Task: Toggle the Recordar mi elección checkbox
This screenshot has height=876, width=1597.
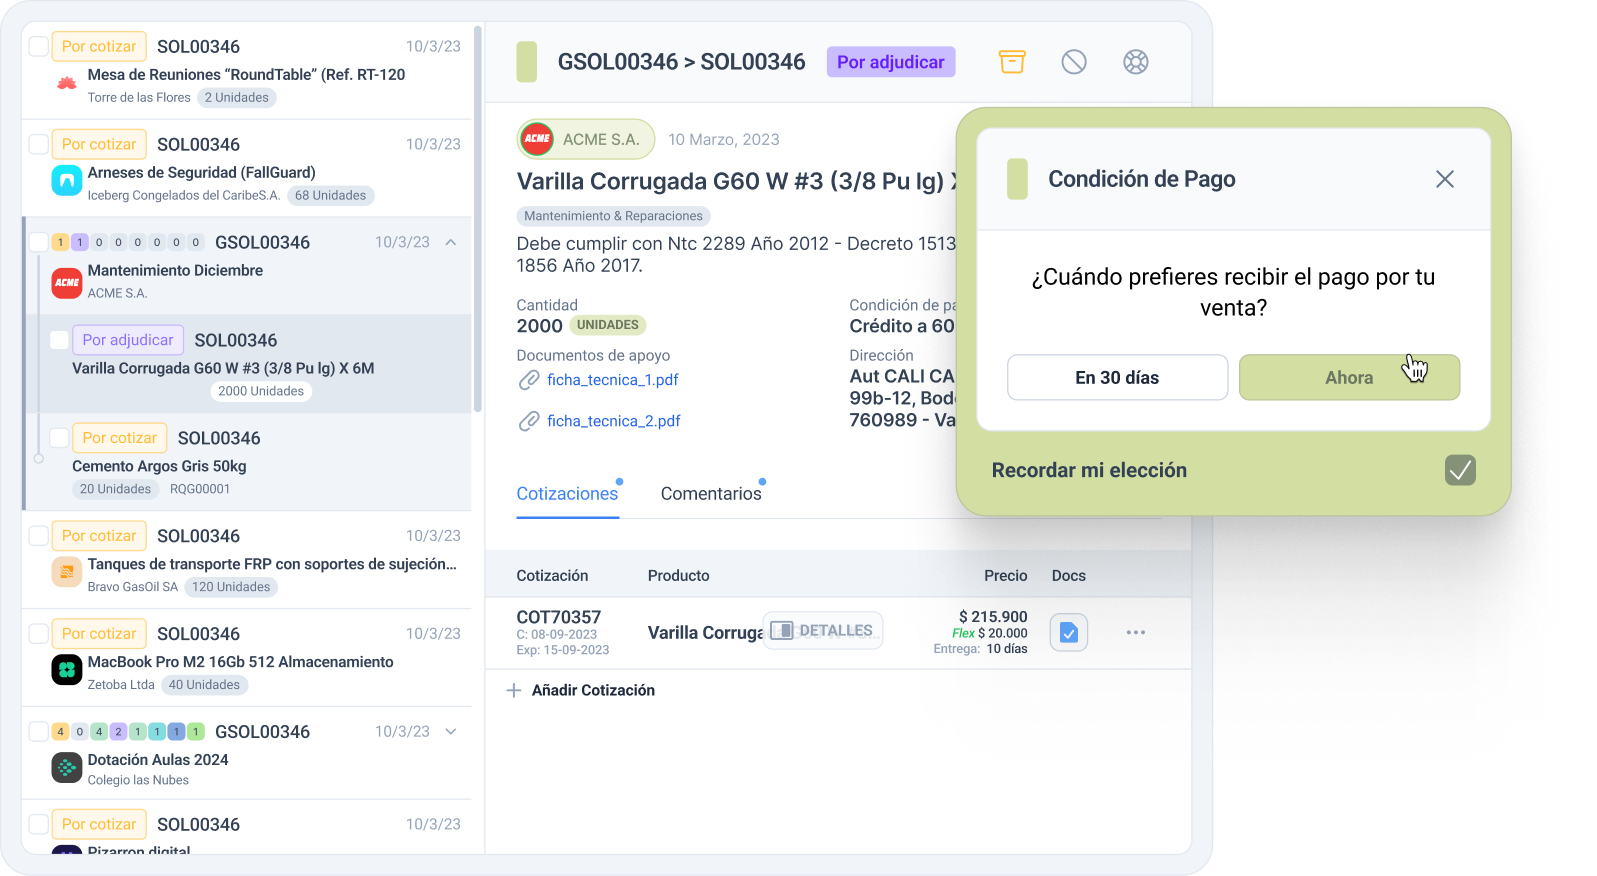Action: coord(1460,470)
